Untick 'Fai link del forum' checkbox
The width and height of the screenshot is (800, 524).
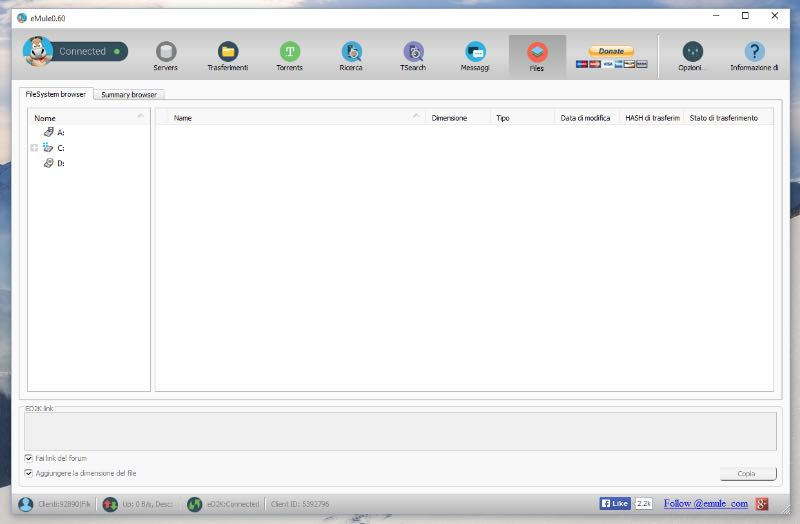28,458
